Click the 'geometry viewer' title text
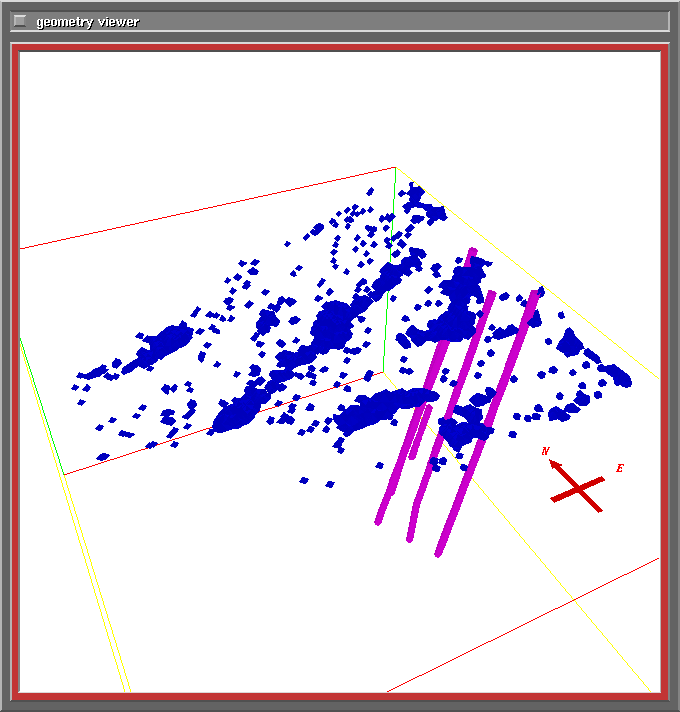 point(88,22)
